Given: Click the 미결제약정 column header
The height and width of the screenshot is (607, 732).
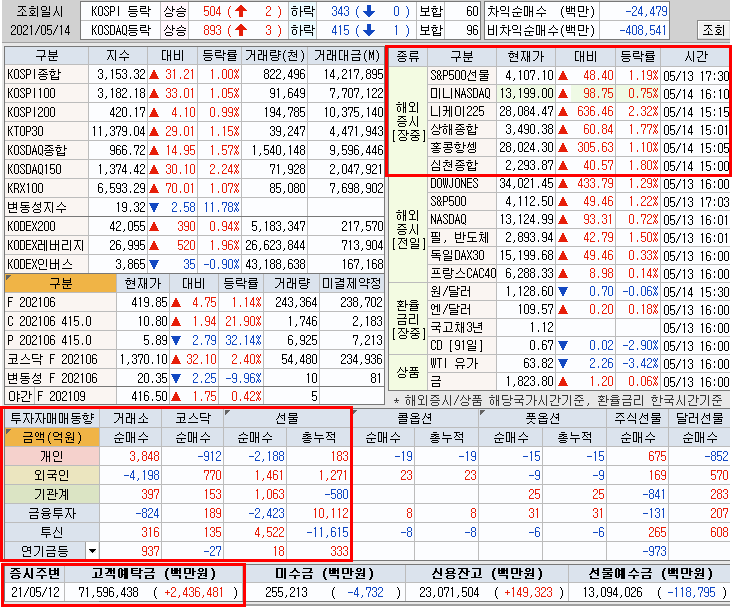Looking at the screenshot, I should (x=352, y=283).
